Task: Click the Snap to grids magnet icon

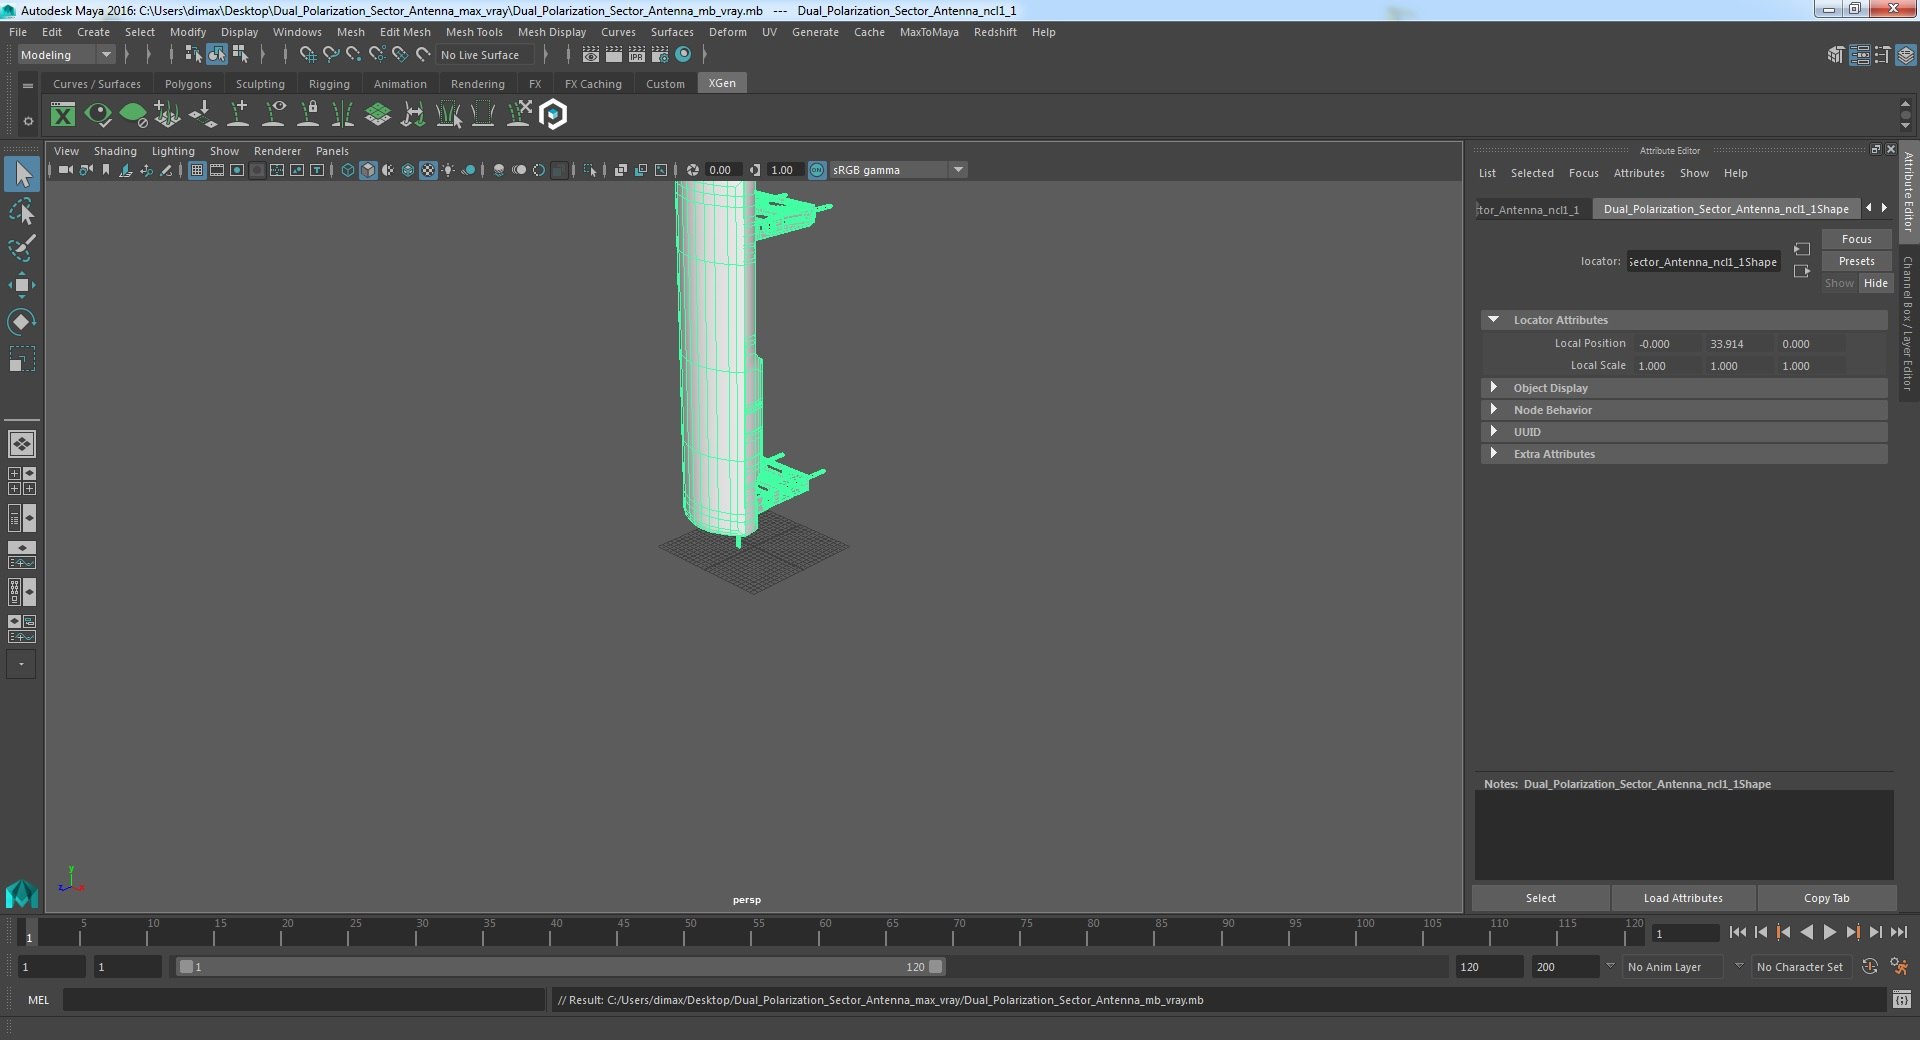Action: pyautogui.click(x=307, y=55)
